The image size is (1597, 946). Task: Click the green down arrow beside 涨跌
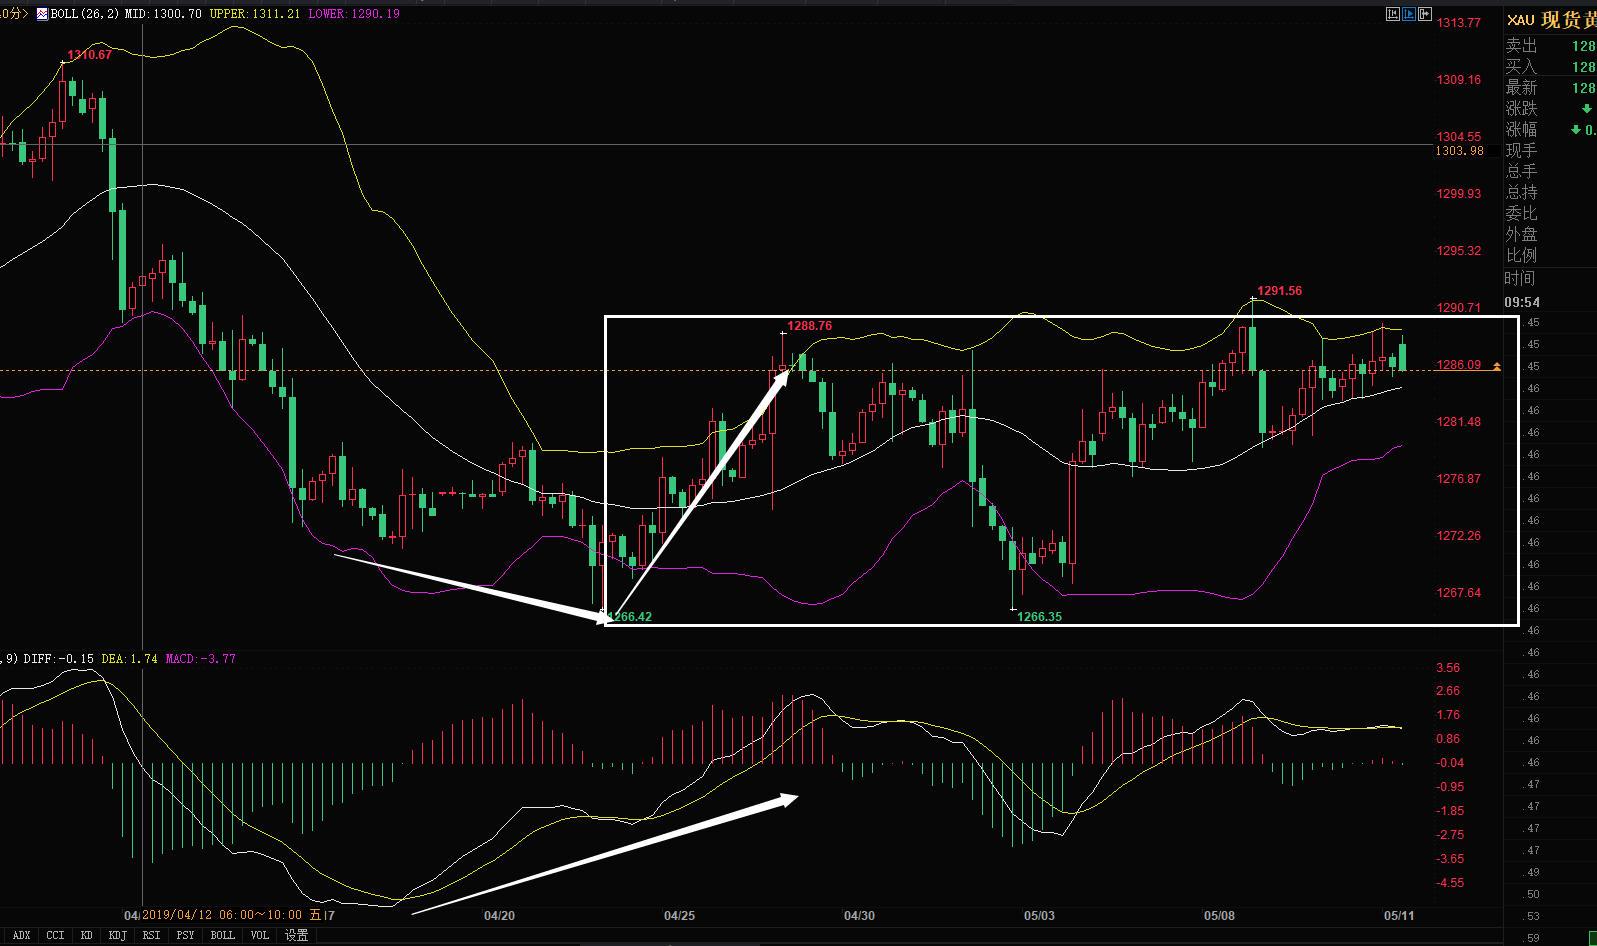[x=1586, y=109]
